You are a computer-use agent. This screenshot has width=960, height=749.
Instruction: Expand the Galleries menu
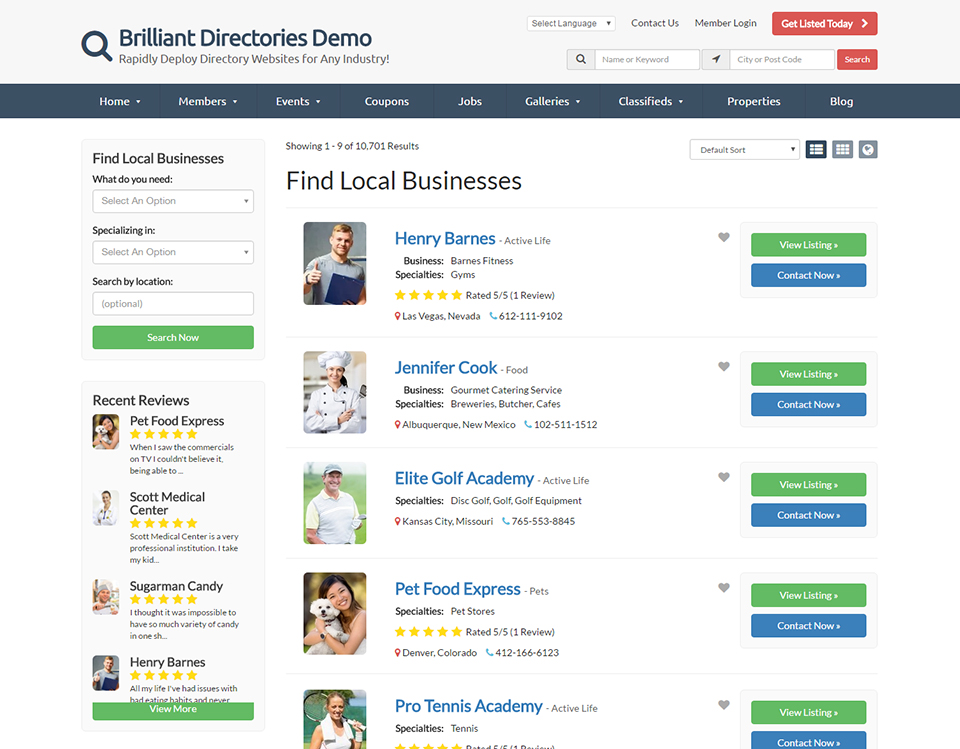(x=552, y=102)
